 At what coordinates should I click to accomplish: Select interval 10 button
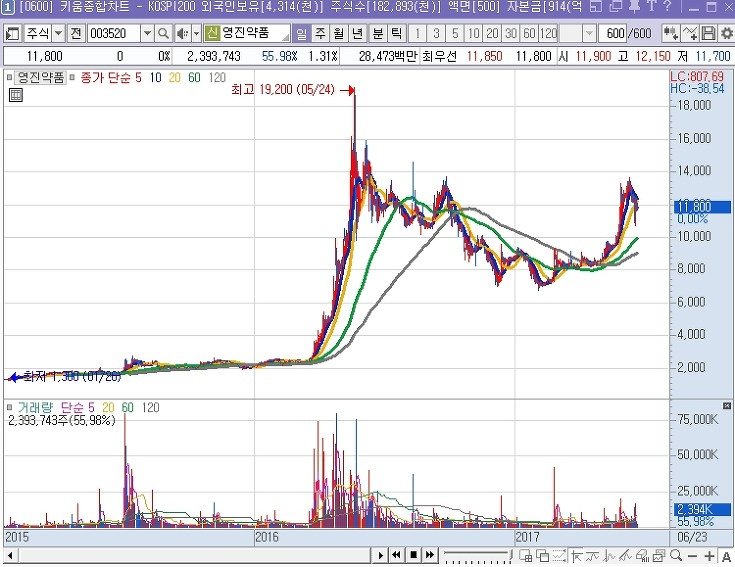473,33
